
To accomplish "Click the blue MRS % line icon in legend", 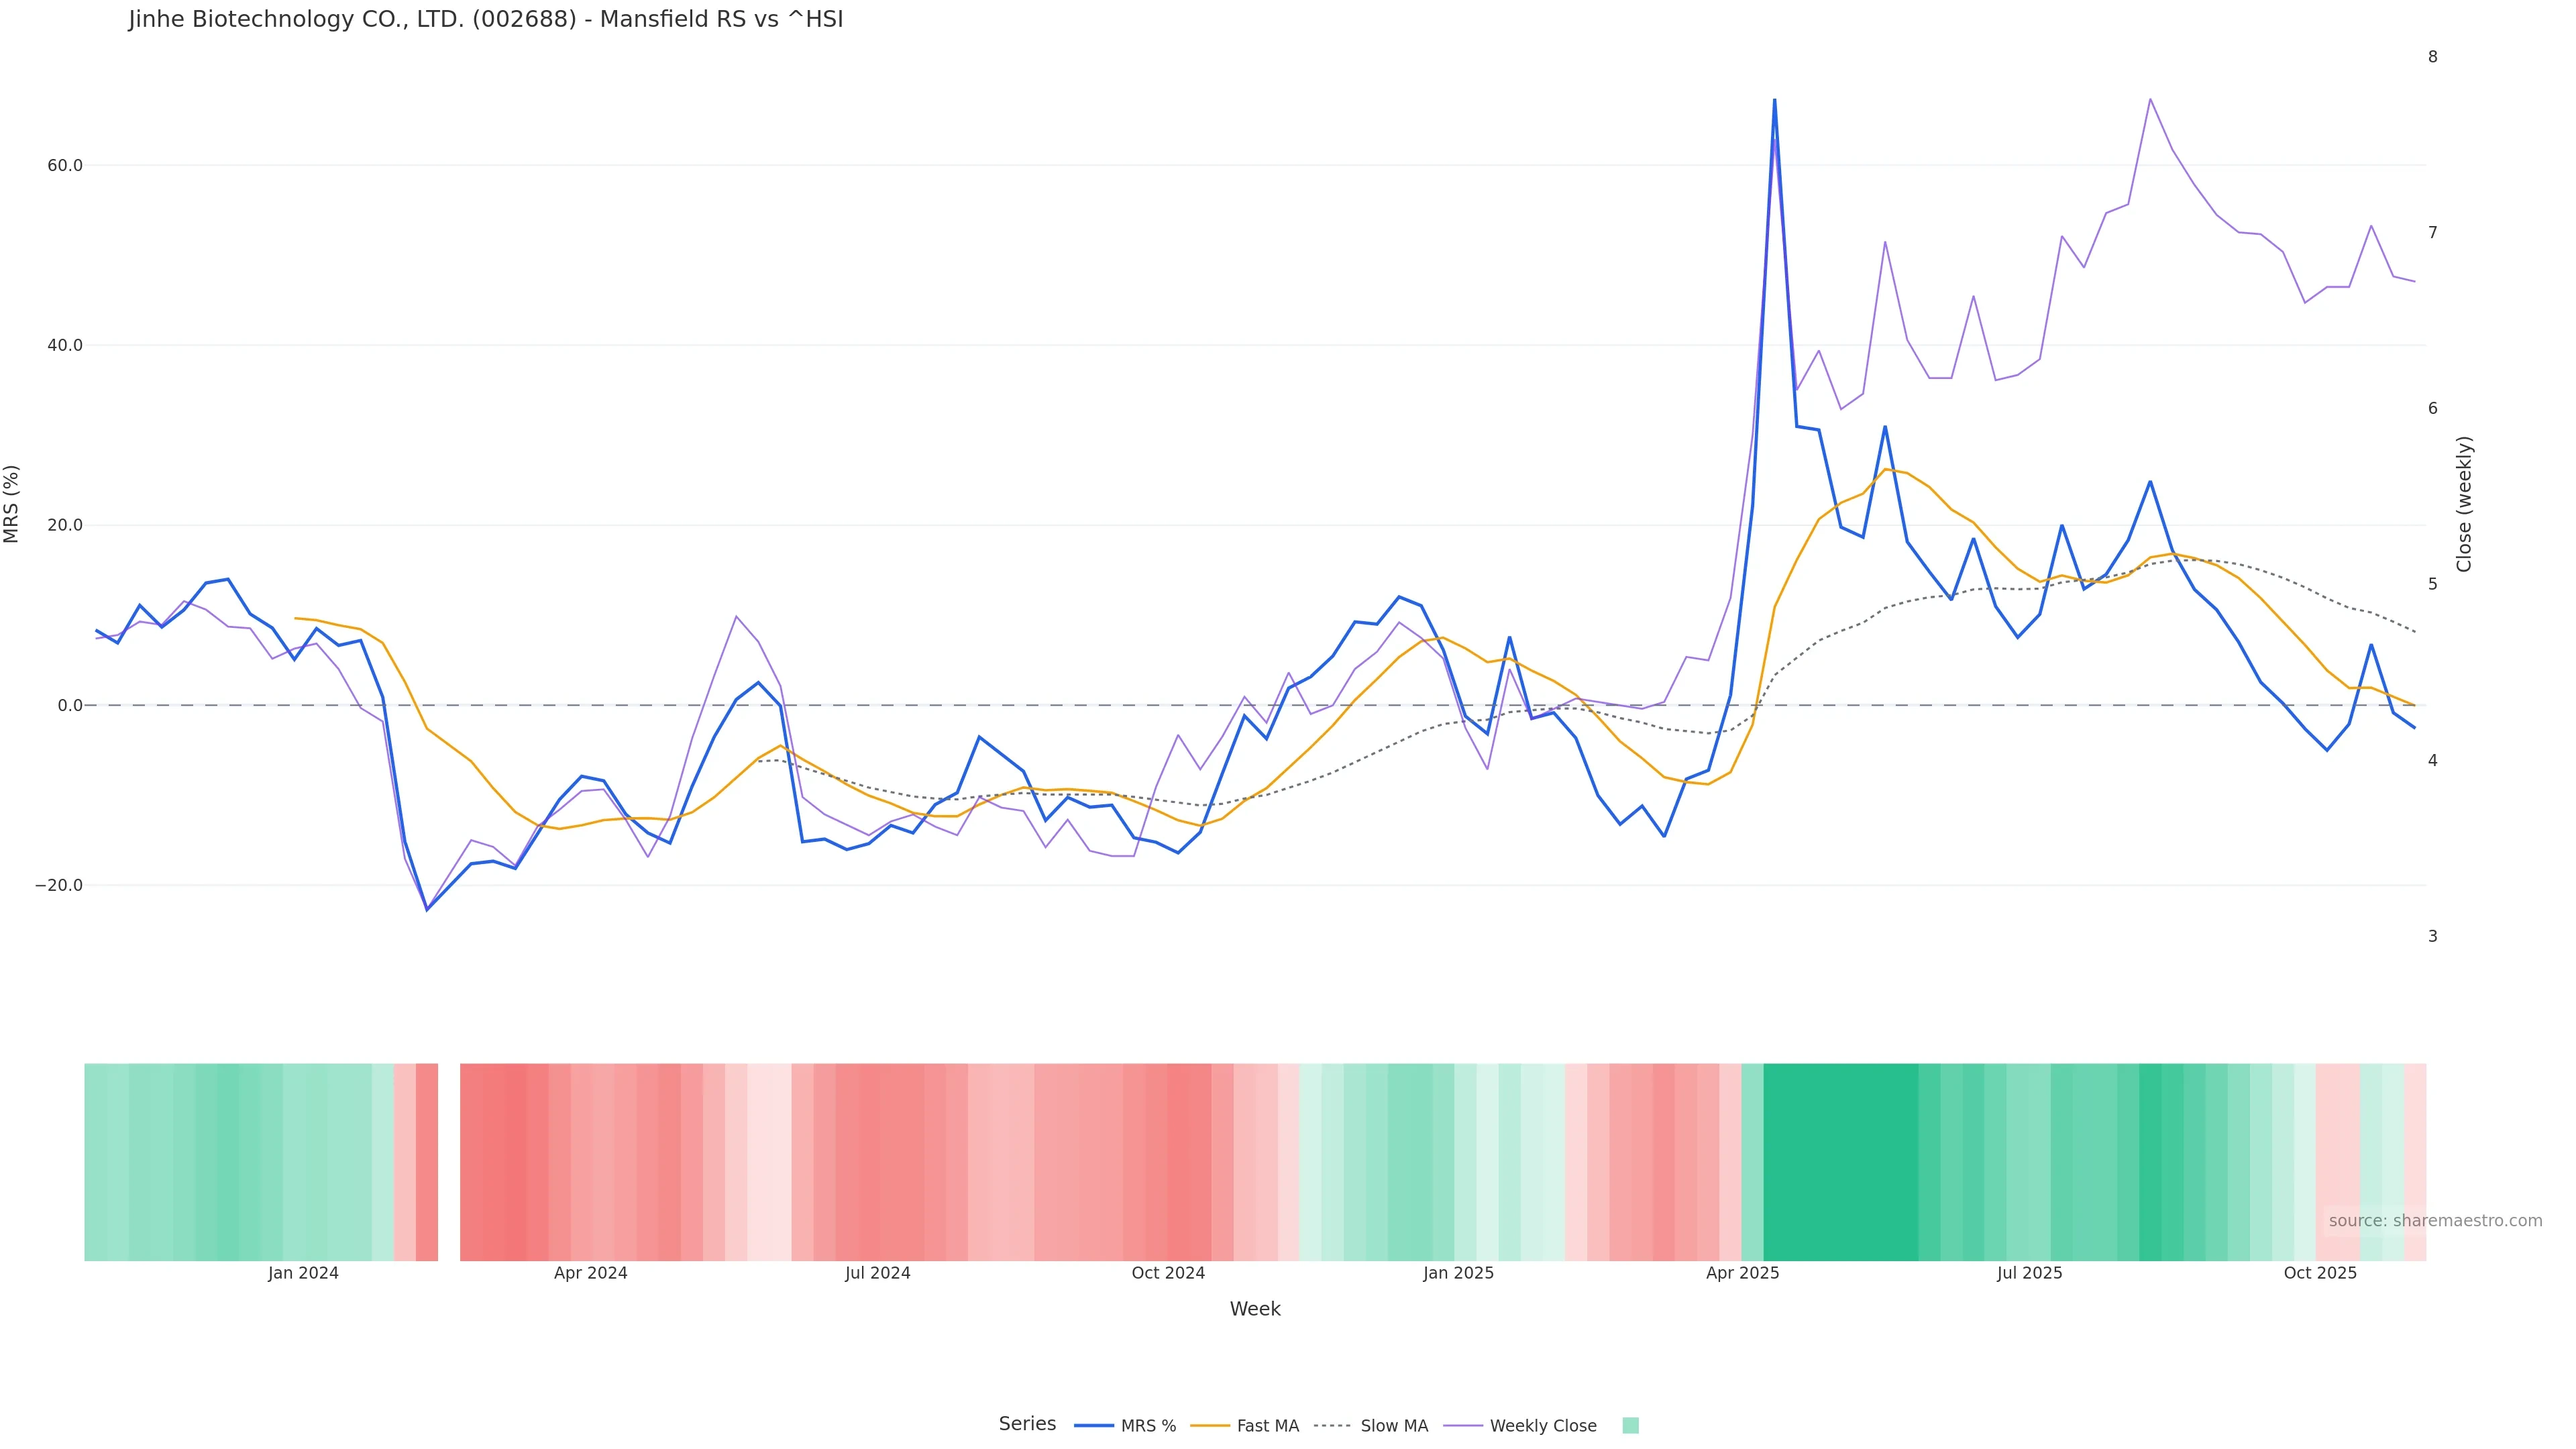I will tap(1094, 1426).
